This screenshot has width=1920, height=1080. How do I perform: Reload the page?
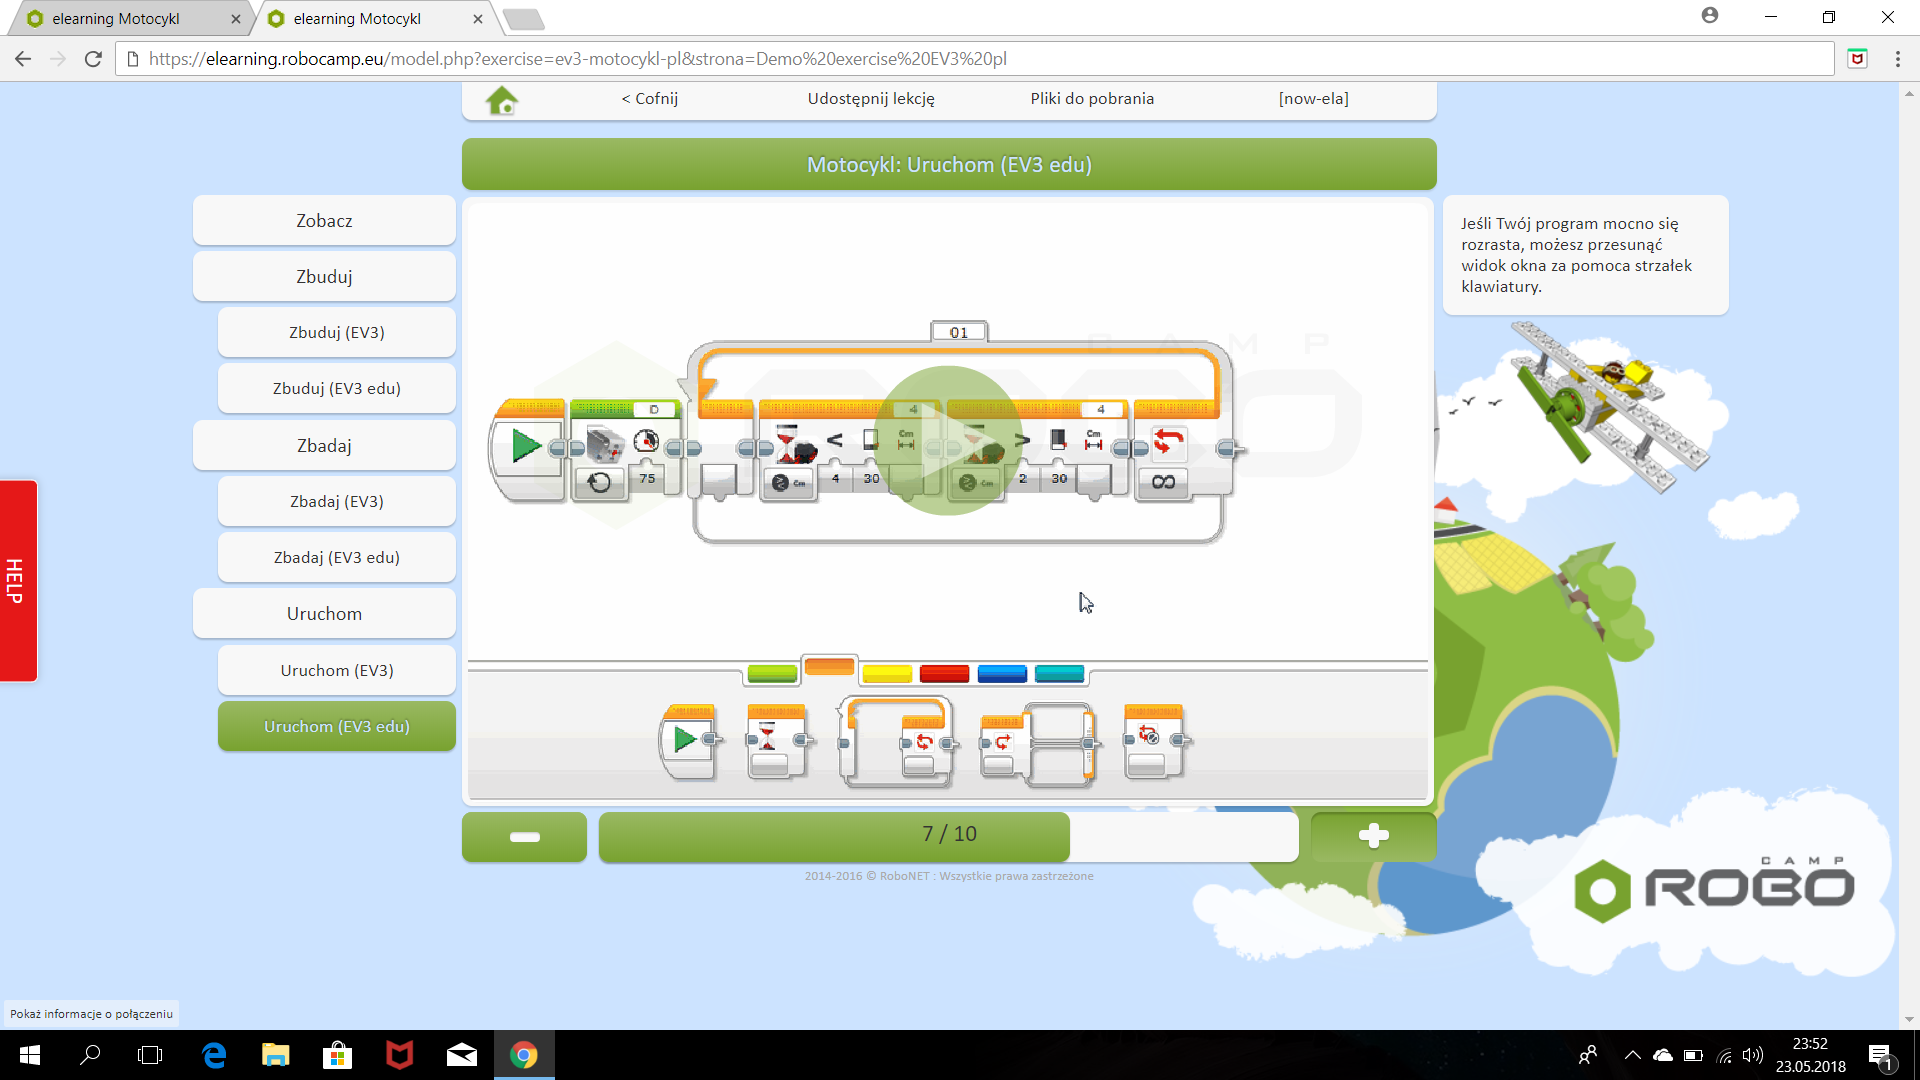(x=93, y=59)
